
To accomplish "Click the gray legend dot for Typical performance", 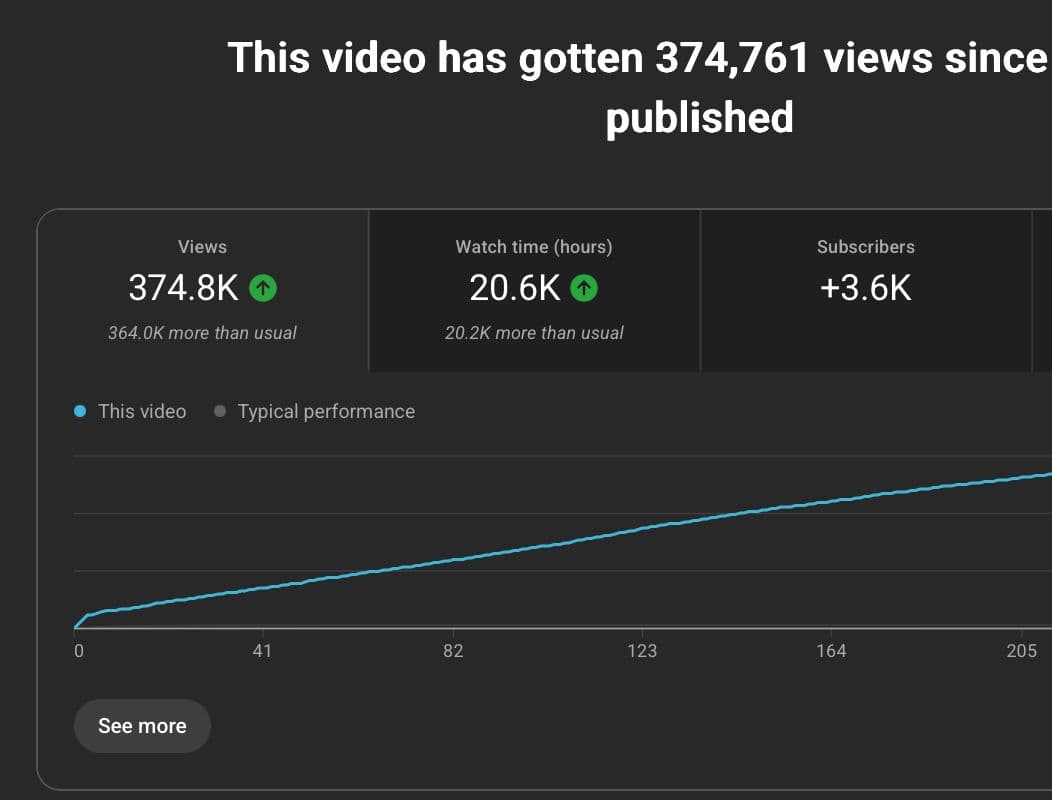I will click(x=221, y=410).
